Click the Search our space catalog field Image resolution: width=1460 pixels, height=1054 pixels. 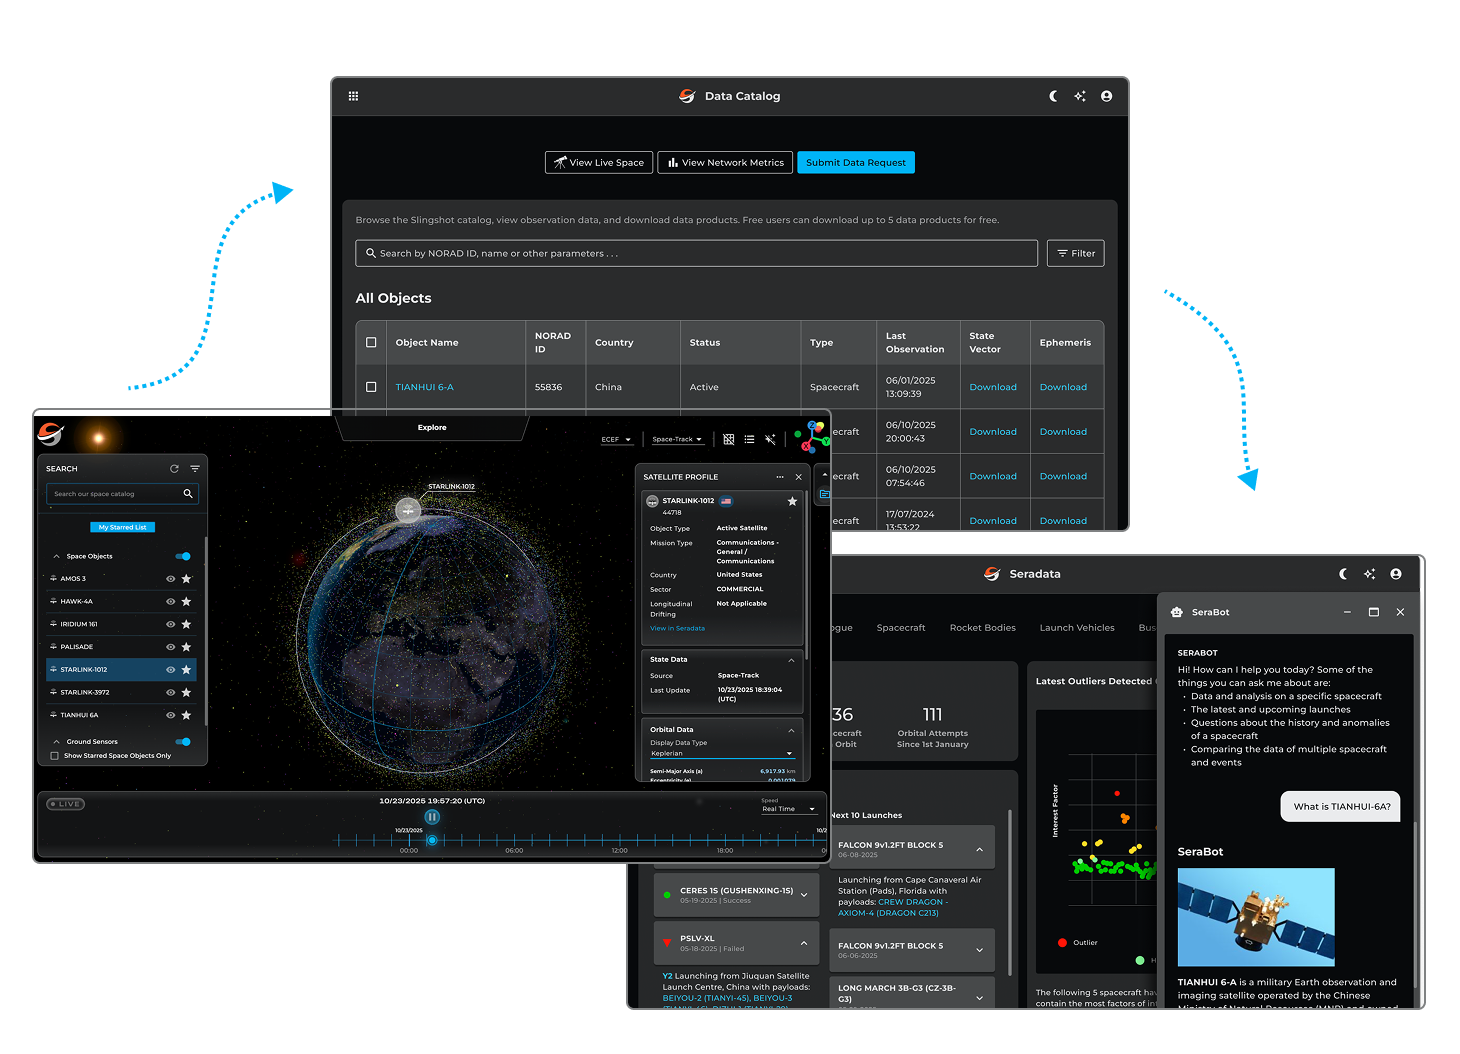122,494
